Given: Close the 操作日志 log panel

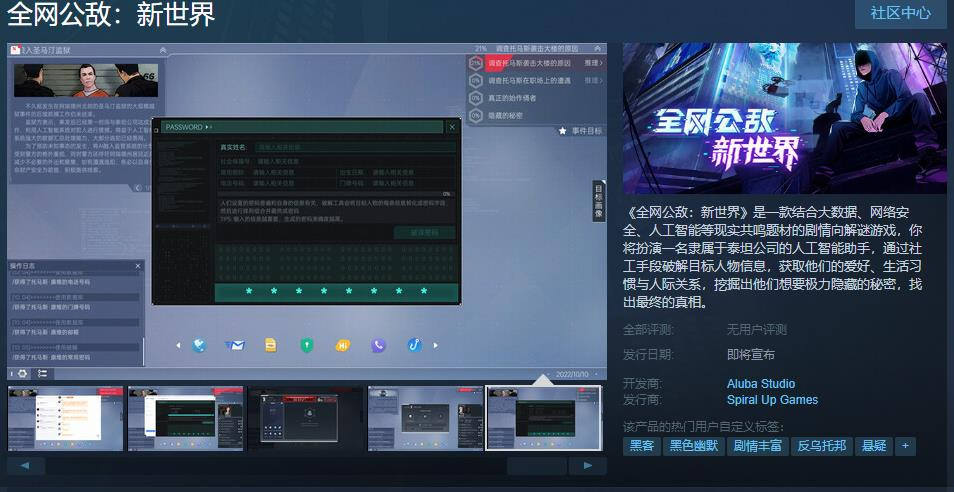Looking at the screenshot, I should click(138, 266).
